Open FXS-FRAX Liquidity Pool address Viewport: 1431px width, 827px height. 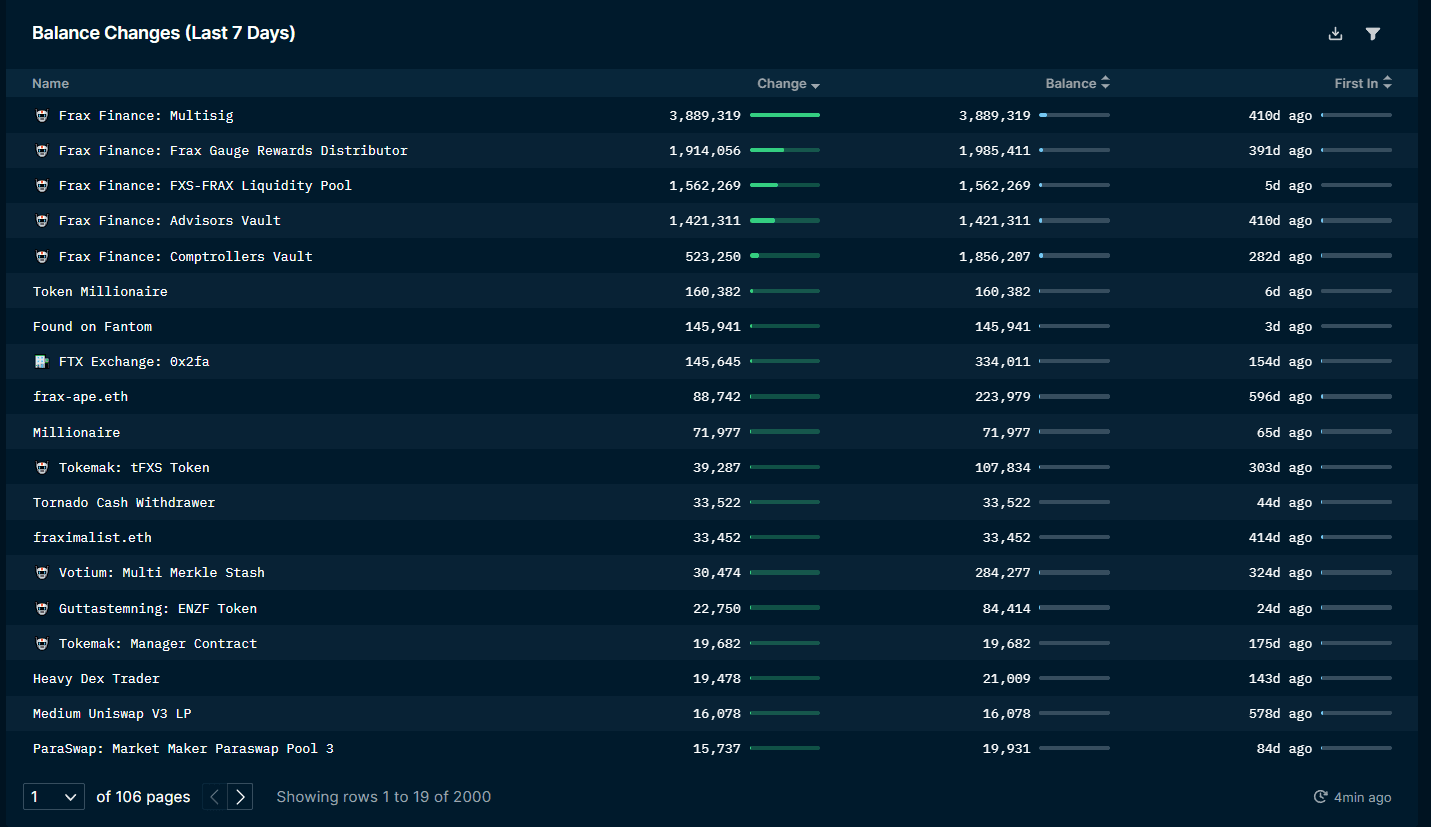[x=205, y=186]
